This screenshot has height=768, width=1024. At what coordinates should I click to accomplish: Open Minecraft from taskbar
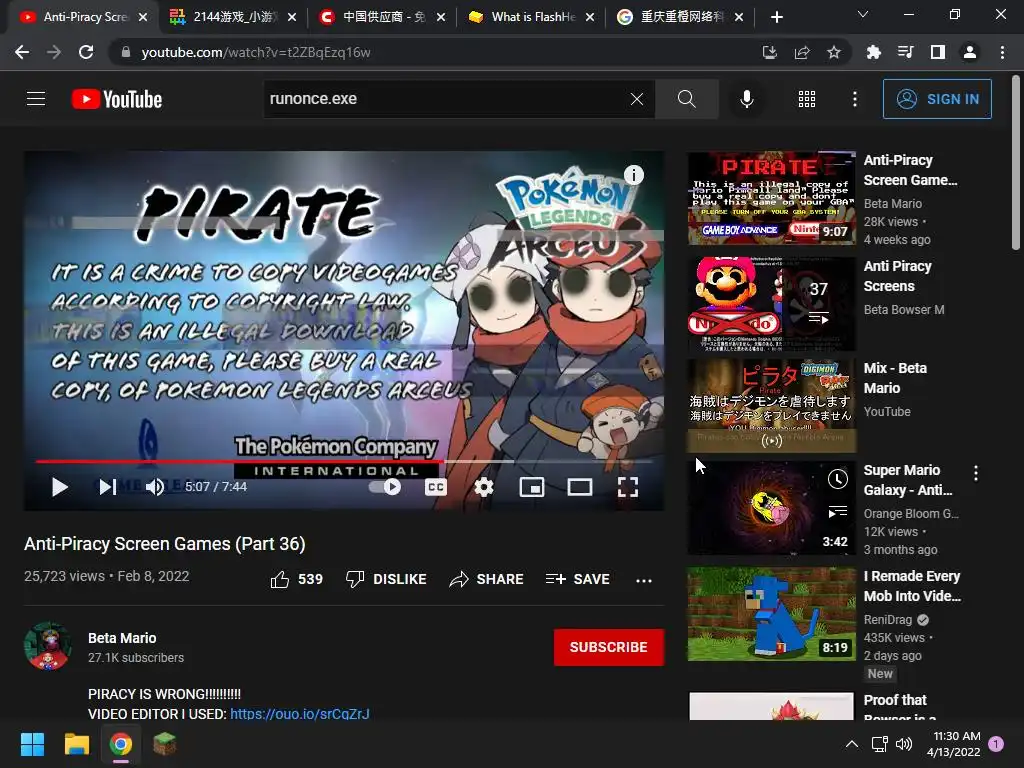pyautogui.click(x=165, y=744)
